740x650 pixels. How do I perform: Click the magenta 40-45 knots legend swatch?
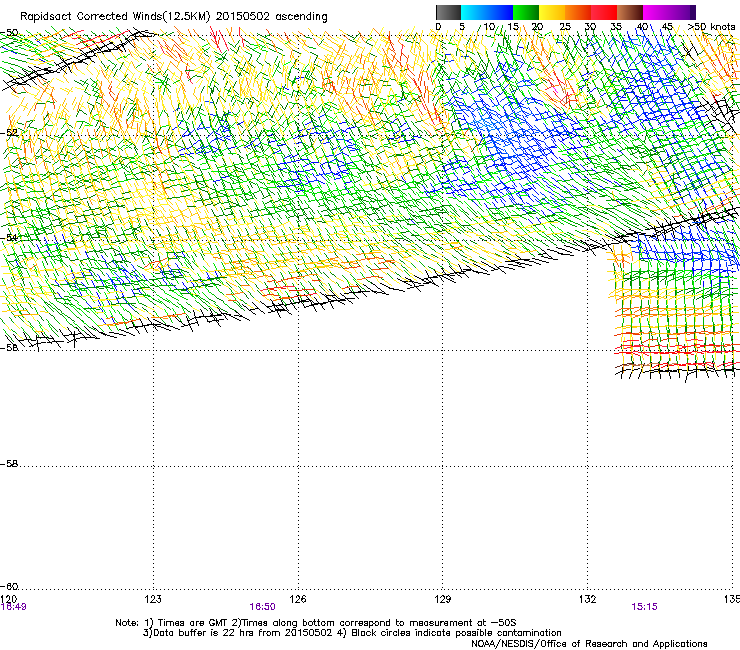[656, 12]
